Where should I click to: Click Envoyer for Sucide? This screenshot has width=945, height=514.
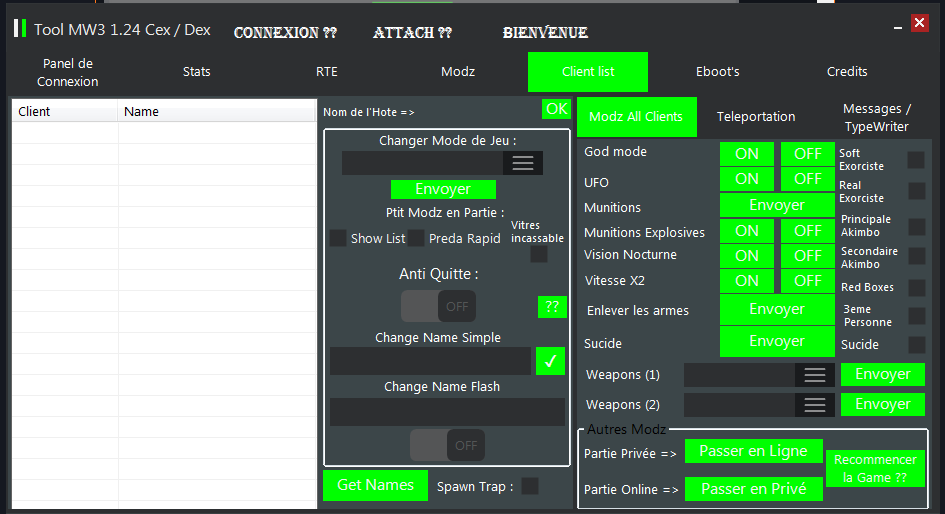point(777,341)
